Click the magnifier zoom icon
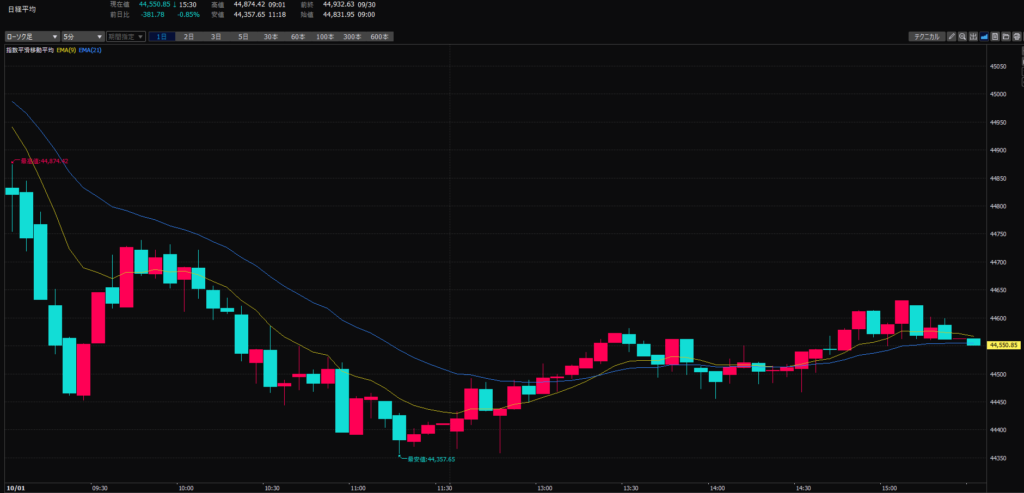Viewport: 1024px width, 493px height. (962, 37)
